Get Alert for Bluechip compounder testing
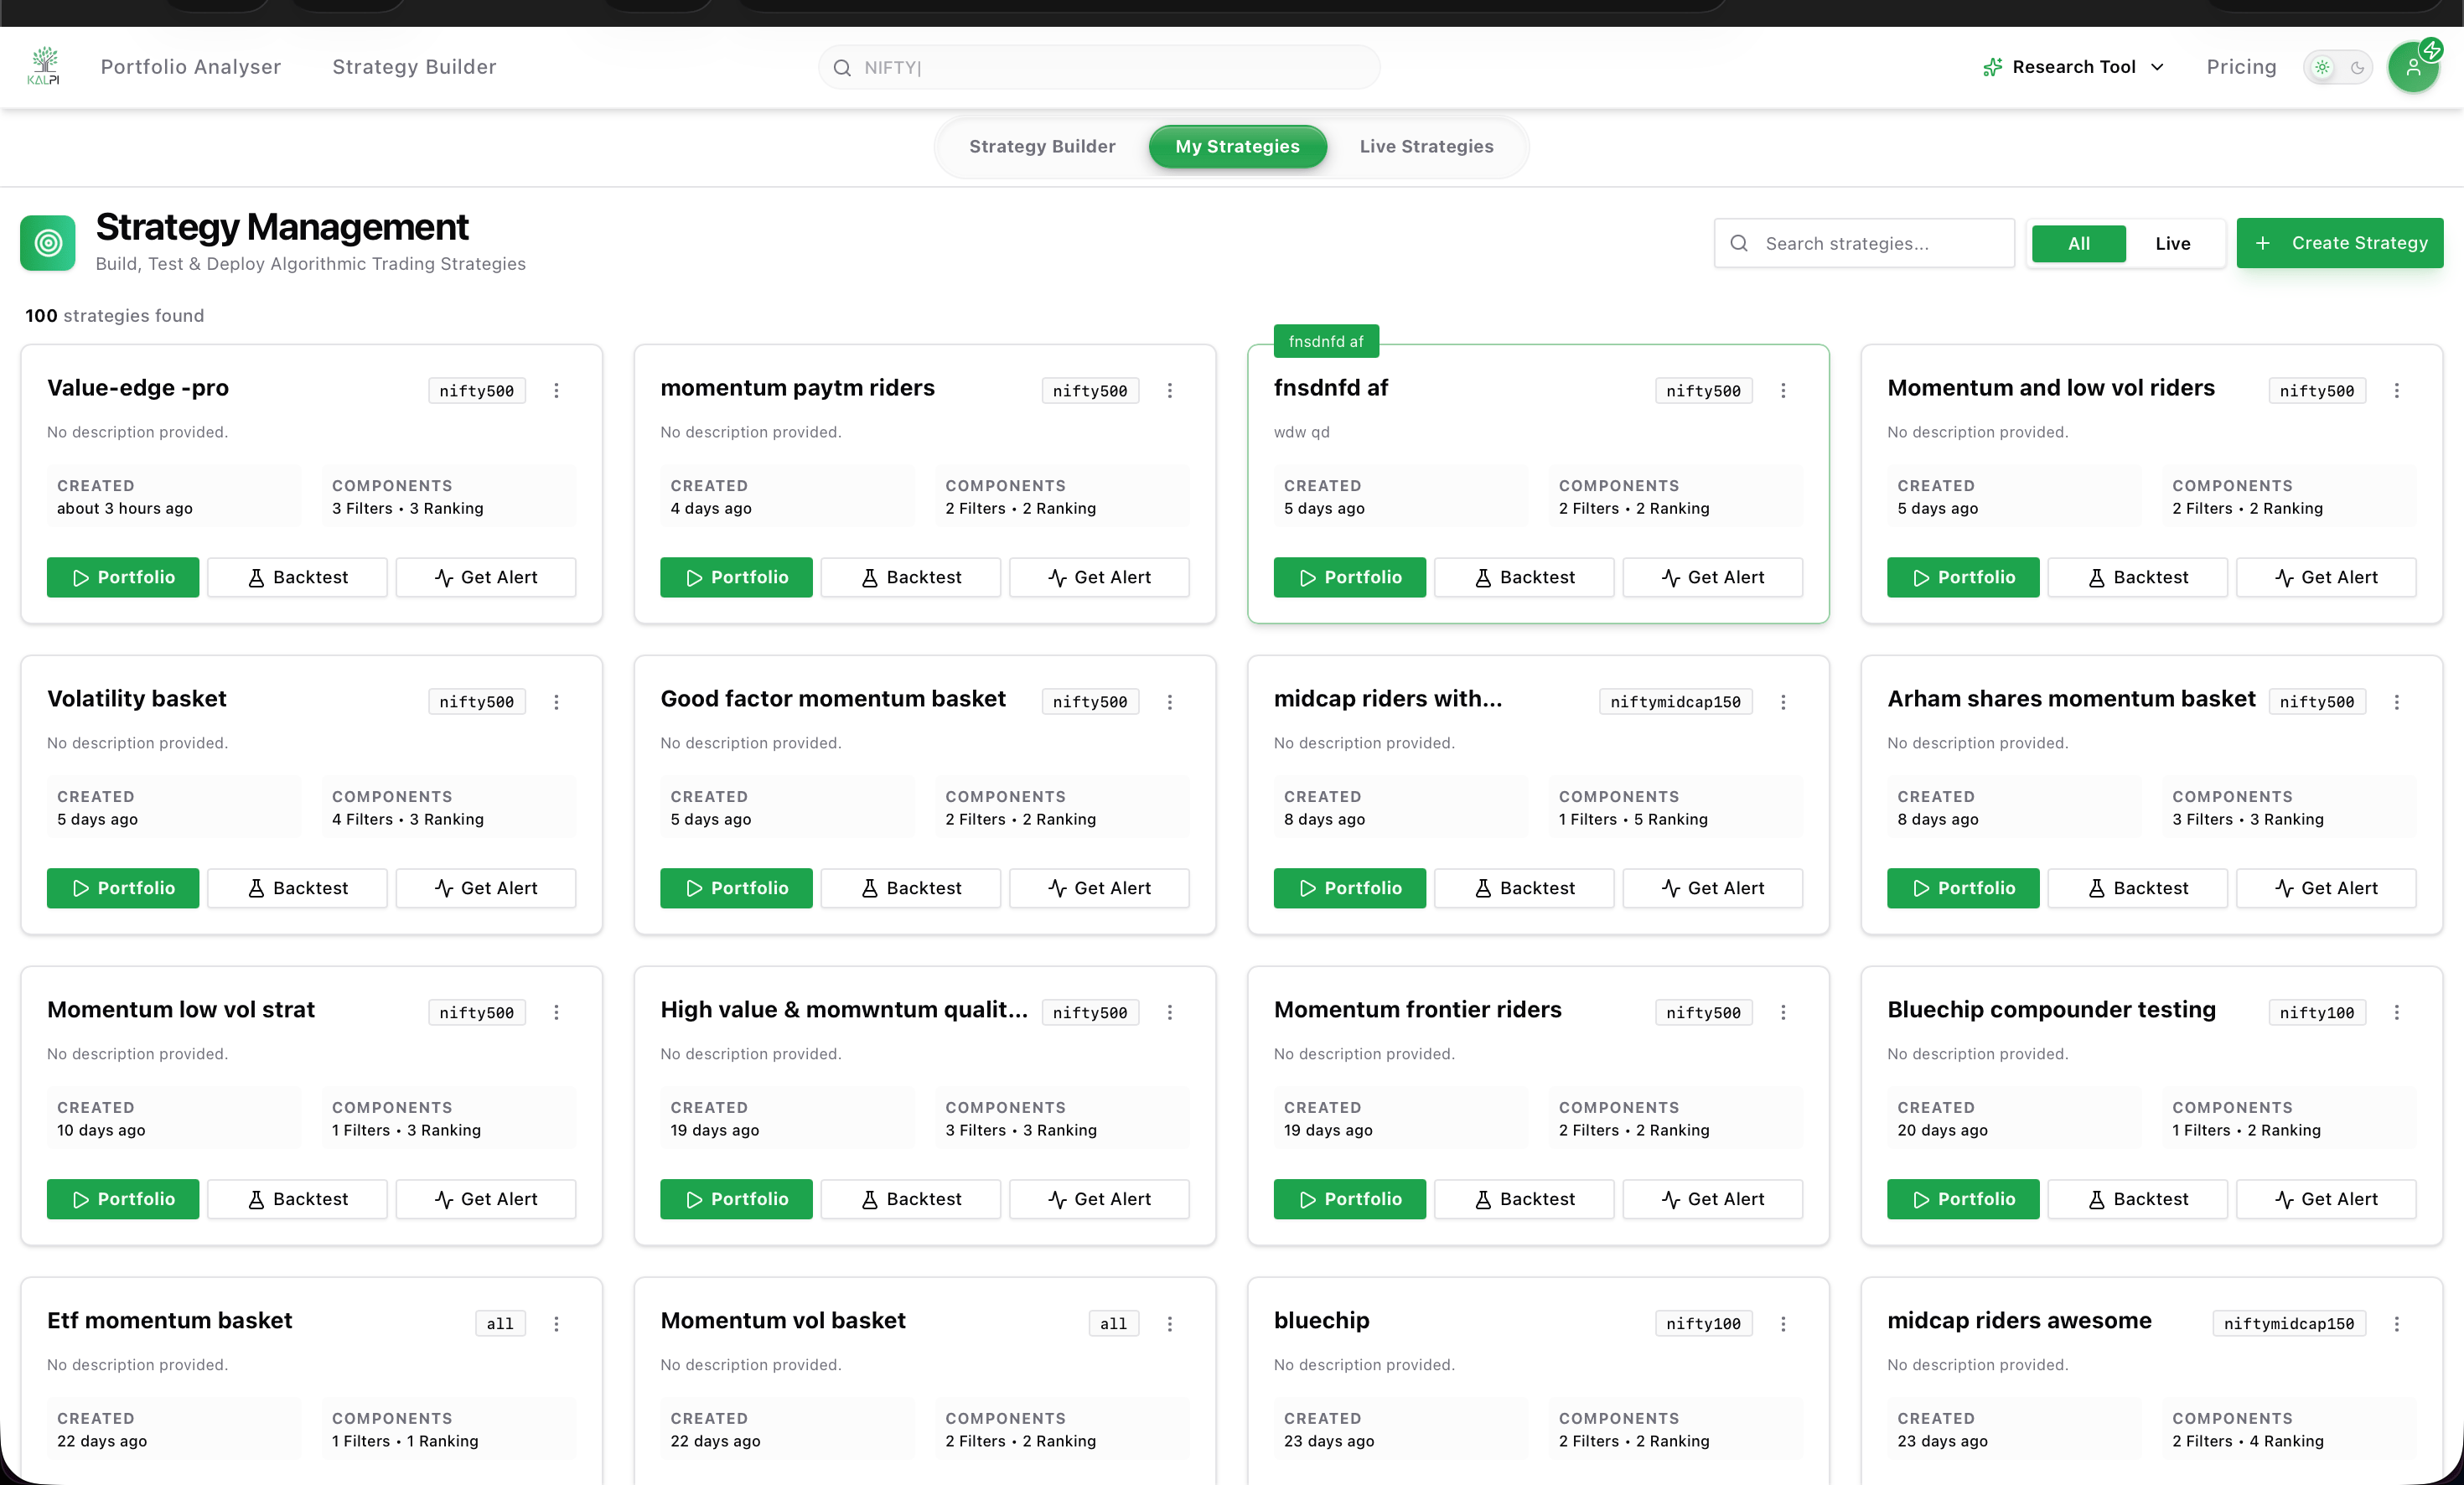 [x=2326, y=1199]
